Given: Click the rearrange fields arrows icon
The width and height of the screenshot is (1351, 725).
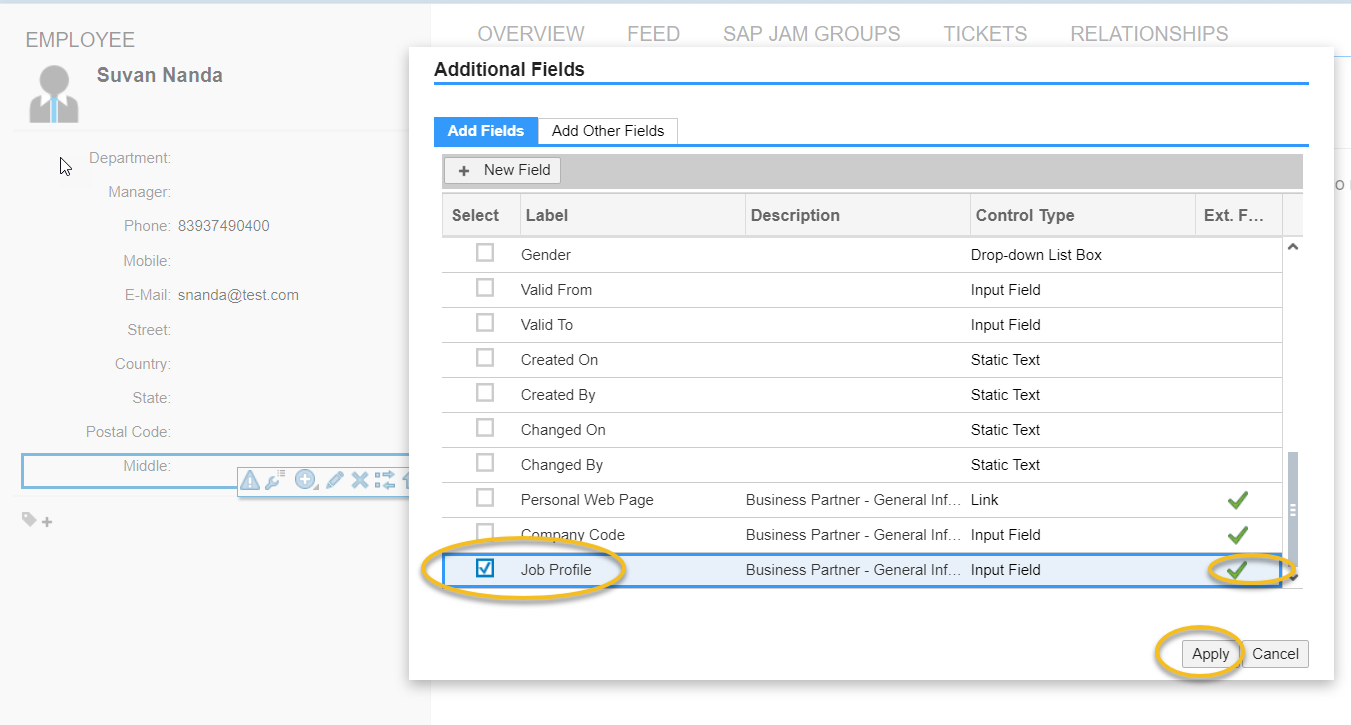Looking at the screenshot, I should tap(384, 480).
